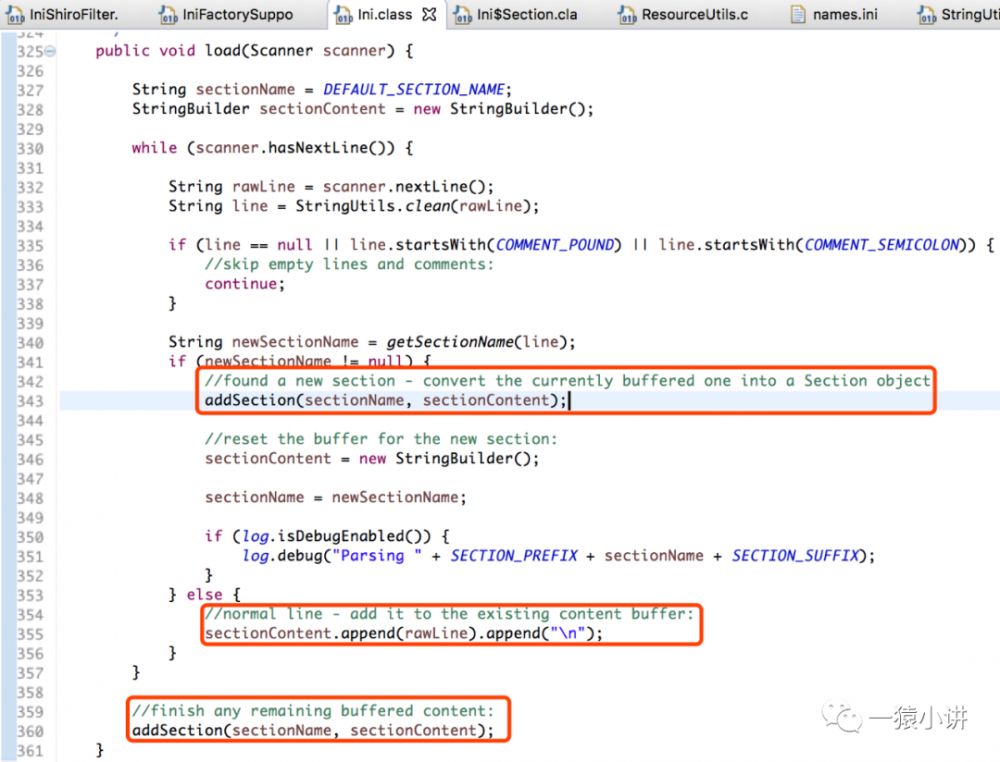This screenshot has width=1000, height=762.
Task: Click the "normal line" comment on line 354
Action: pyautogui.click(x=449, y=614)
